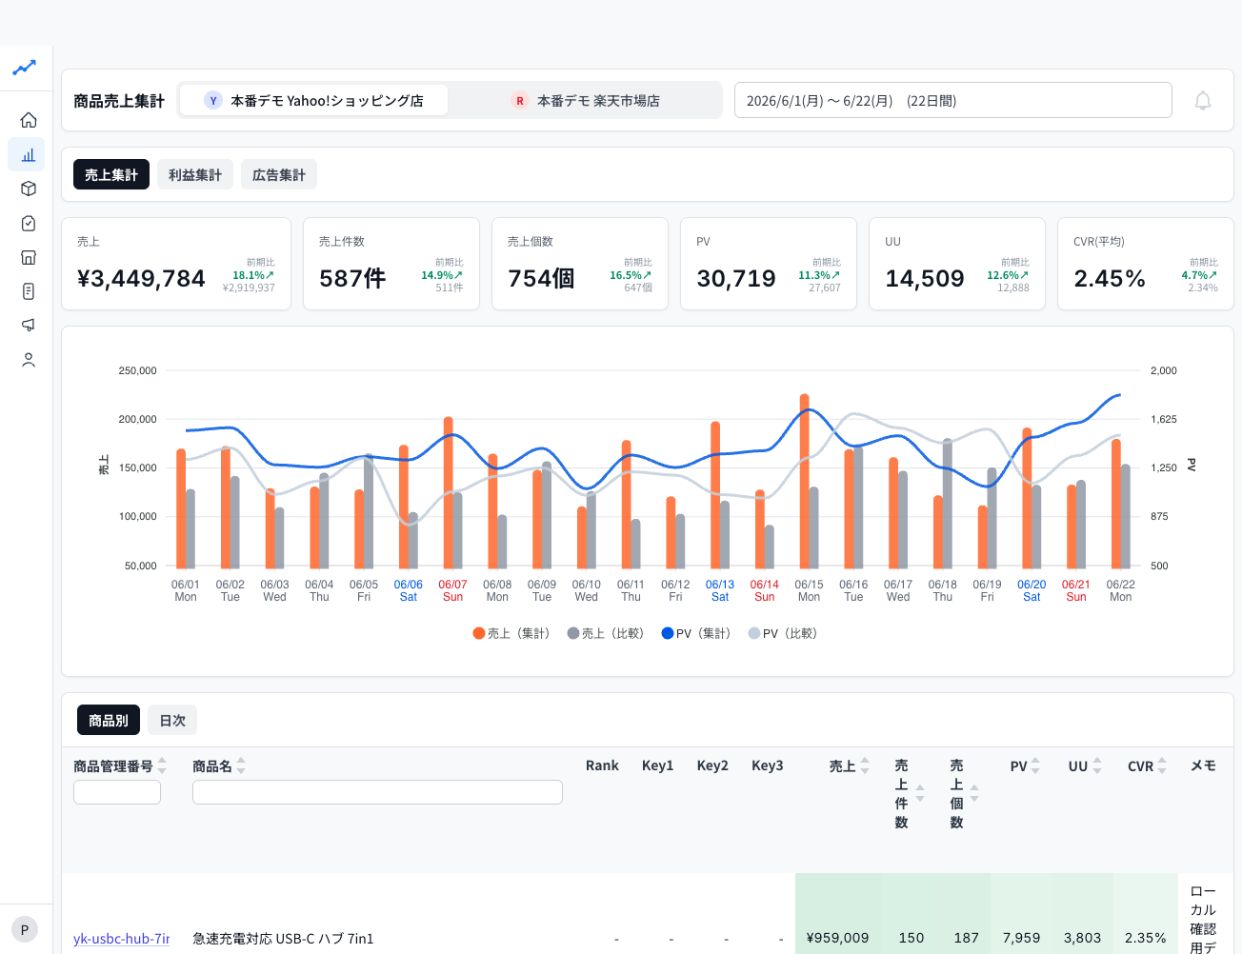Click the UU 14,509 summary card
Viewport: 1242px width, 954px height.
coord(957,264)
